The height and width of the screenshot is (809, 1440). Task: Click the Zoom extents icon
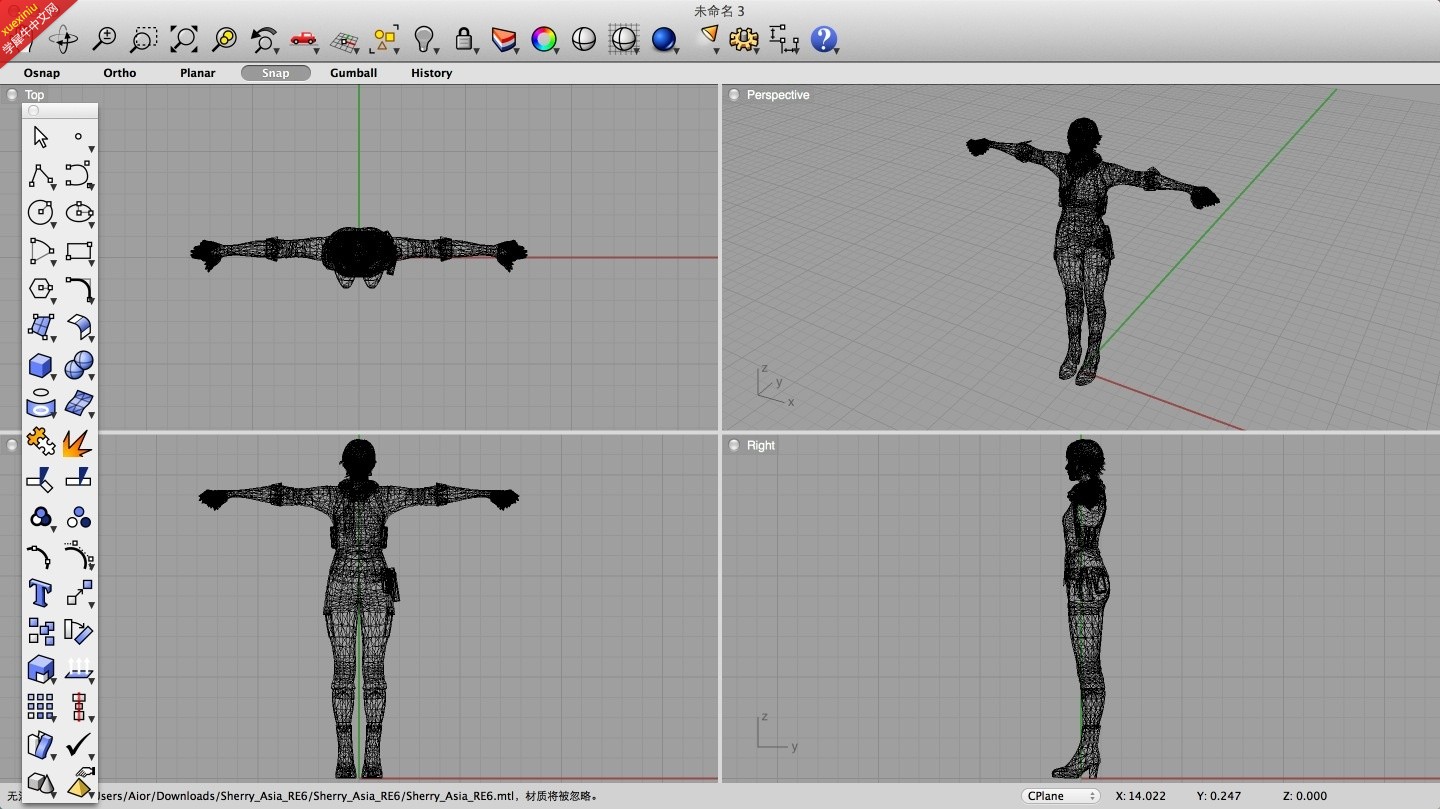[184, 39]
